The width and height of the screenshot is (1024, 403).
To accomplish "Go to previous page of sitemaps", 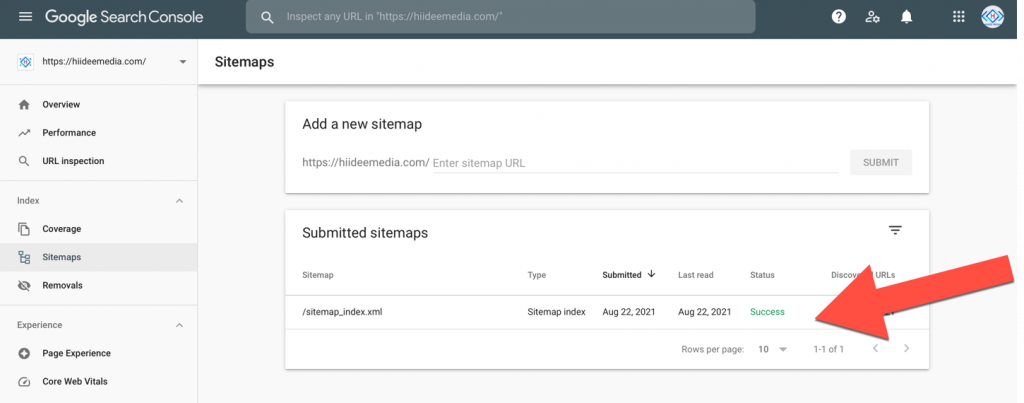I will tap(876, 349).
